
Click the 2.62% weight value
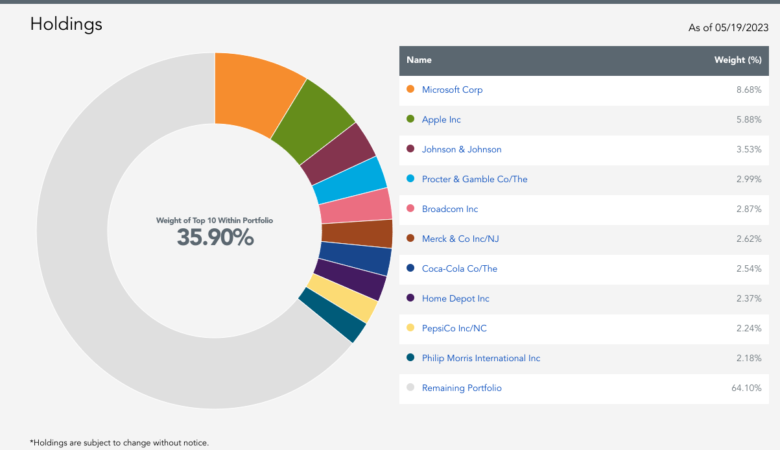749,239
